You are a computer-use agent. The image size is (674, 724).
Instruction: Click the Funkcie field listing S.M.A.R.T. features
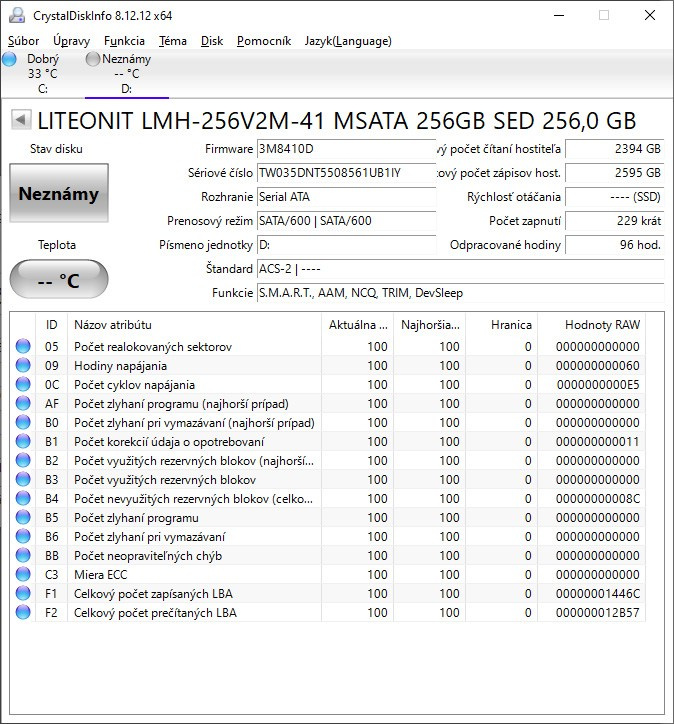coord(460,293)
